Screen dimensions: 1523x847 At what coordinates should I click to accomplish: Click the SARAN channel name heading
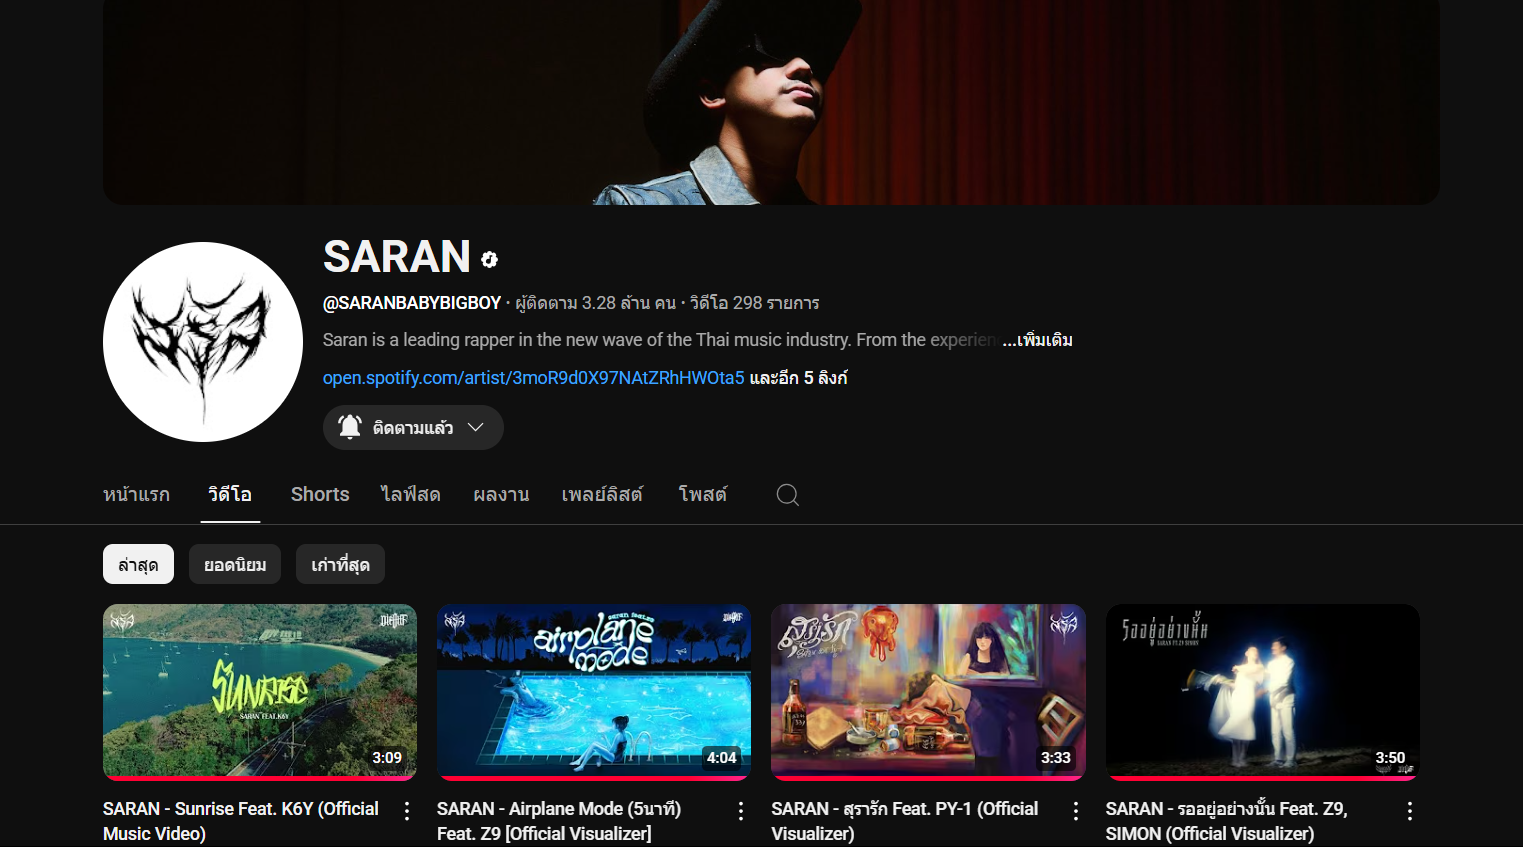[x=397, y=257]
